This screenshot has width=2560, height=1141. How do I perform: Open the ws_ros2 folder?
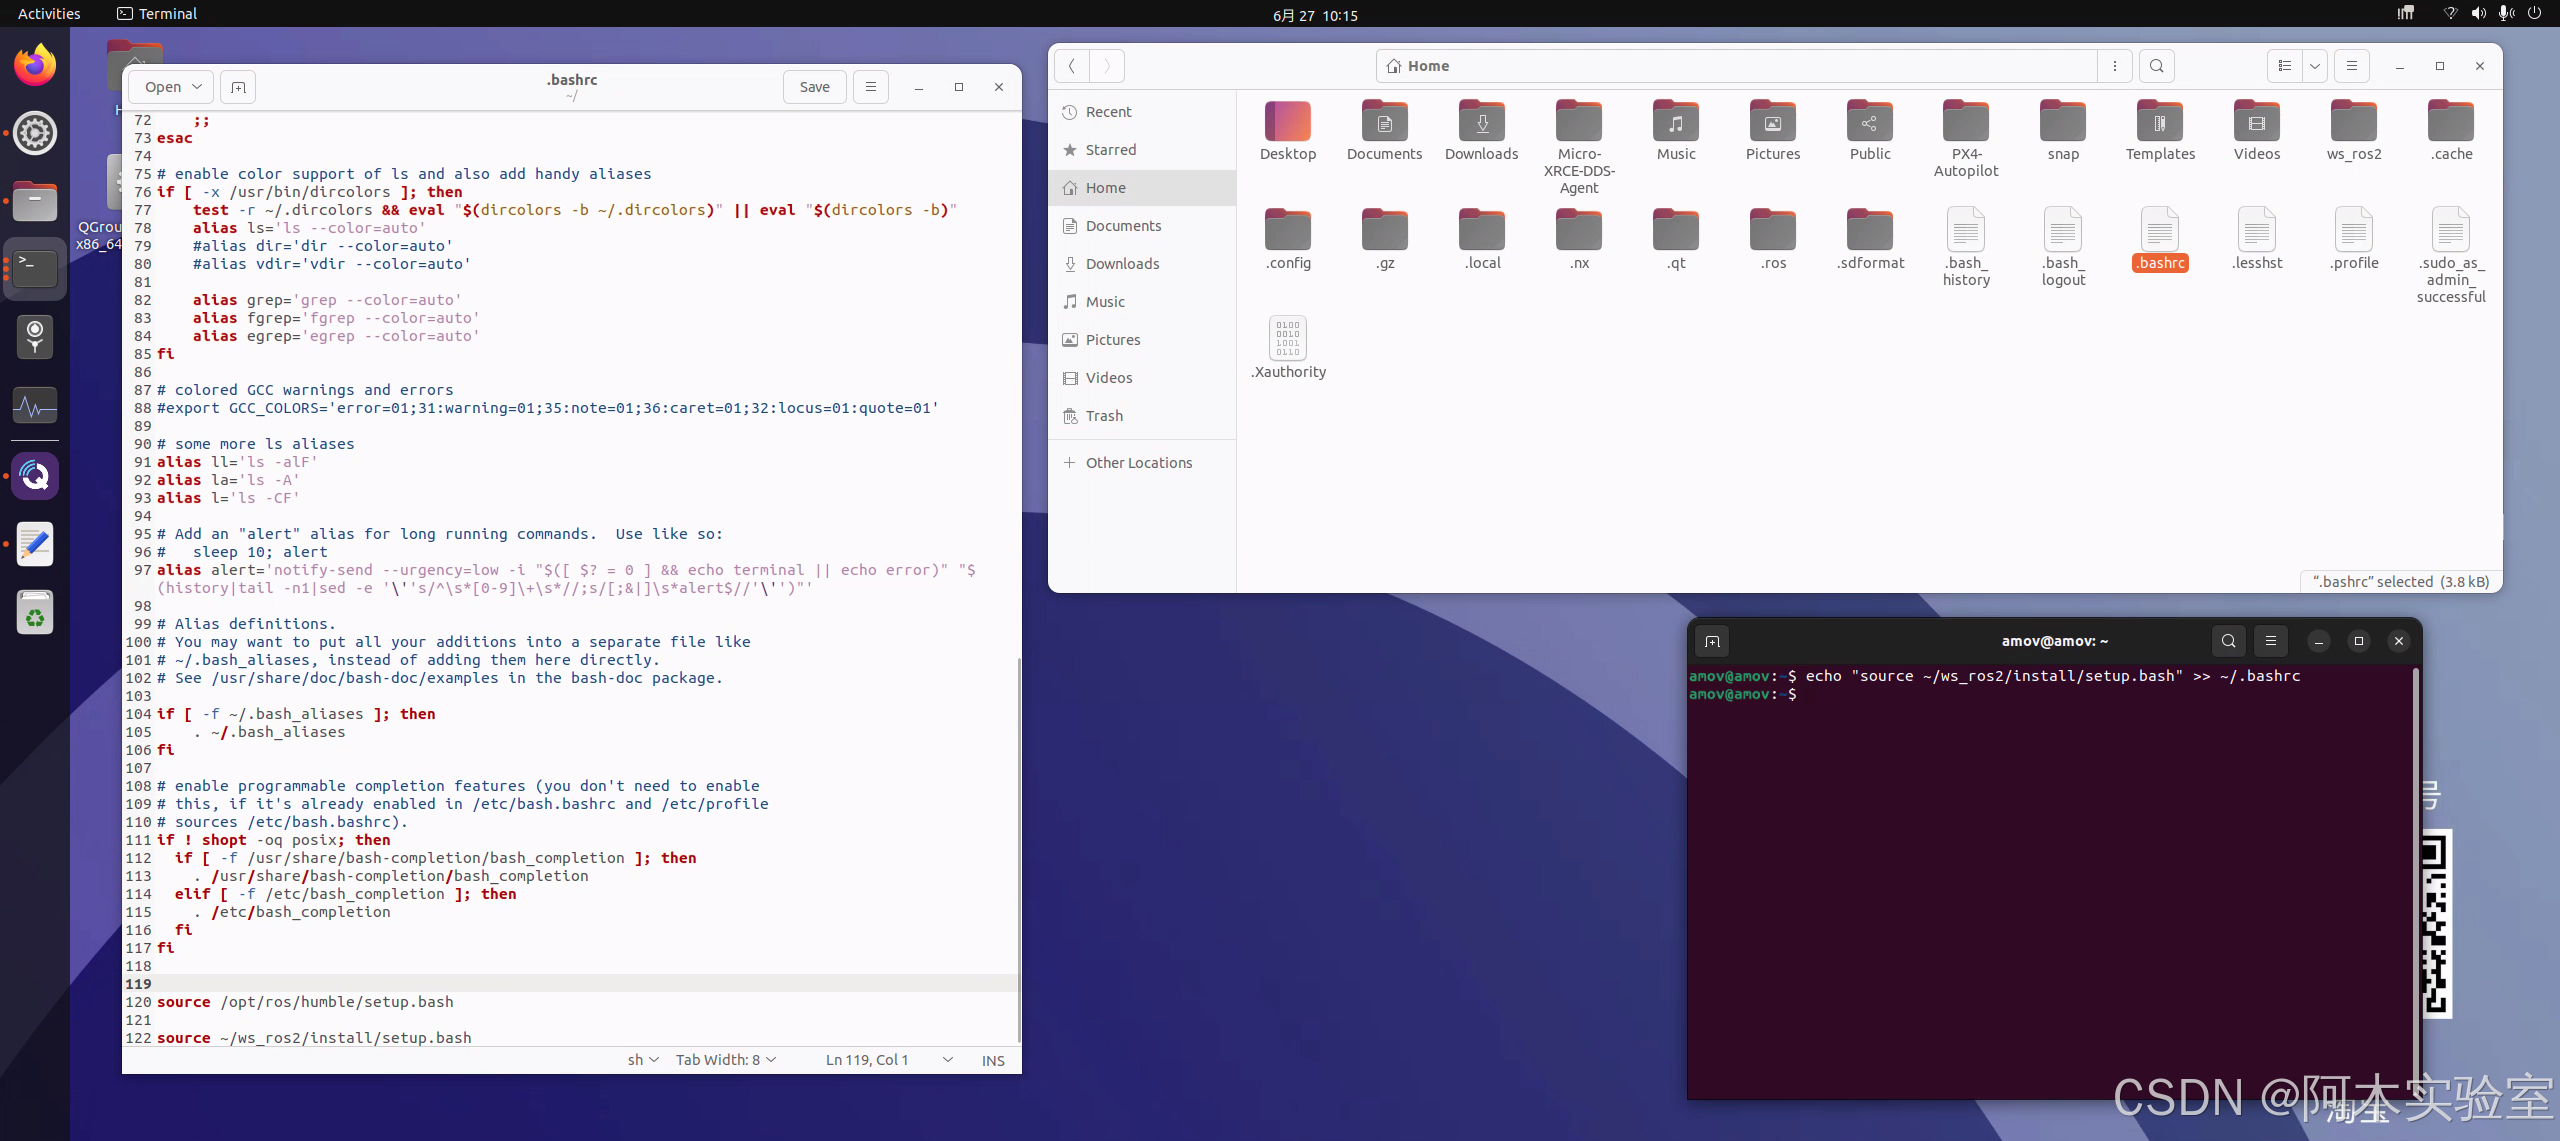(x=2353, y=122)
